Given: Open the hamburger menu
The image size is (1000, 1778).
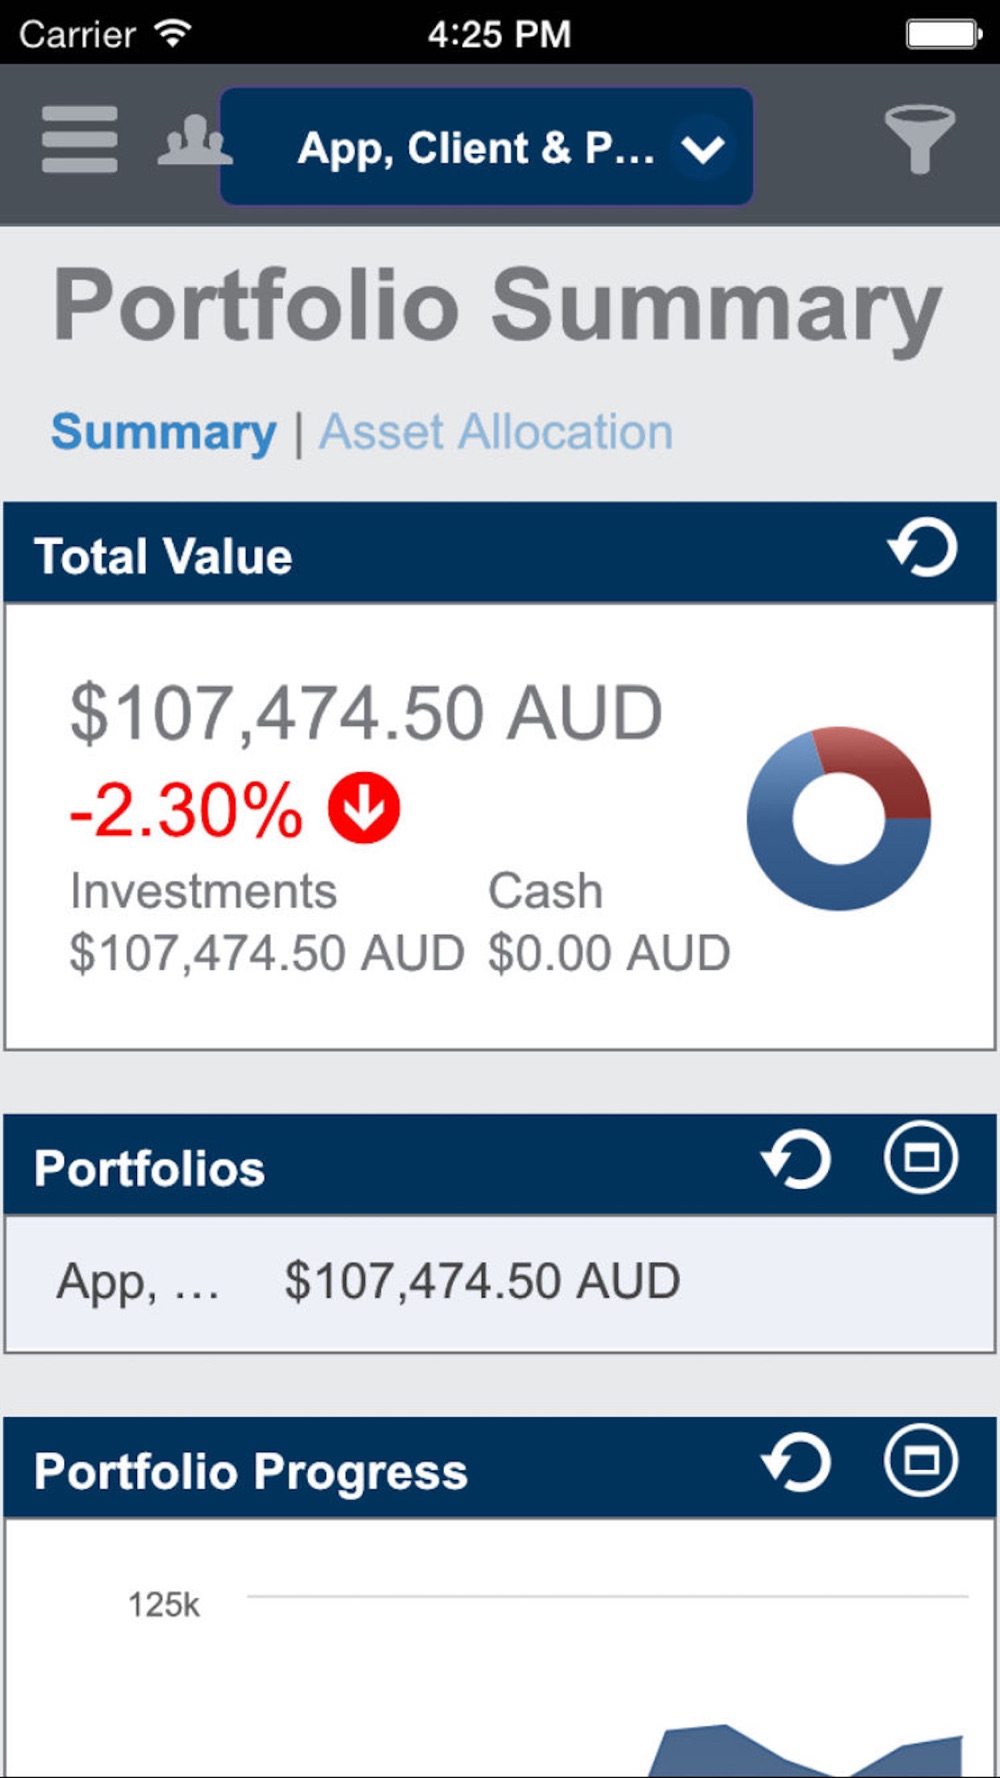Looking at the screenshot, I should (80, 140).
